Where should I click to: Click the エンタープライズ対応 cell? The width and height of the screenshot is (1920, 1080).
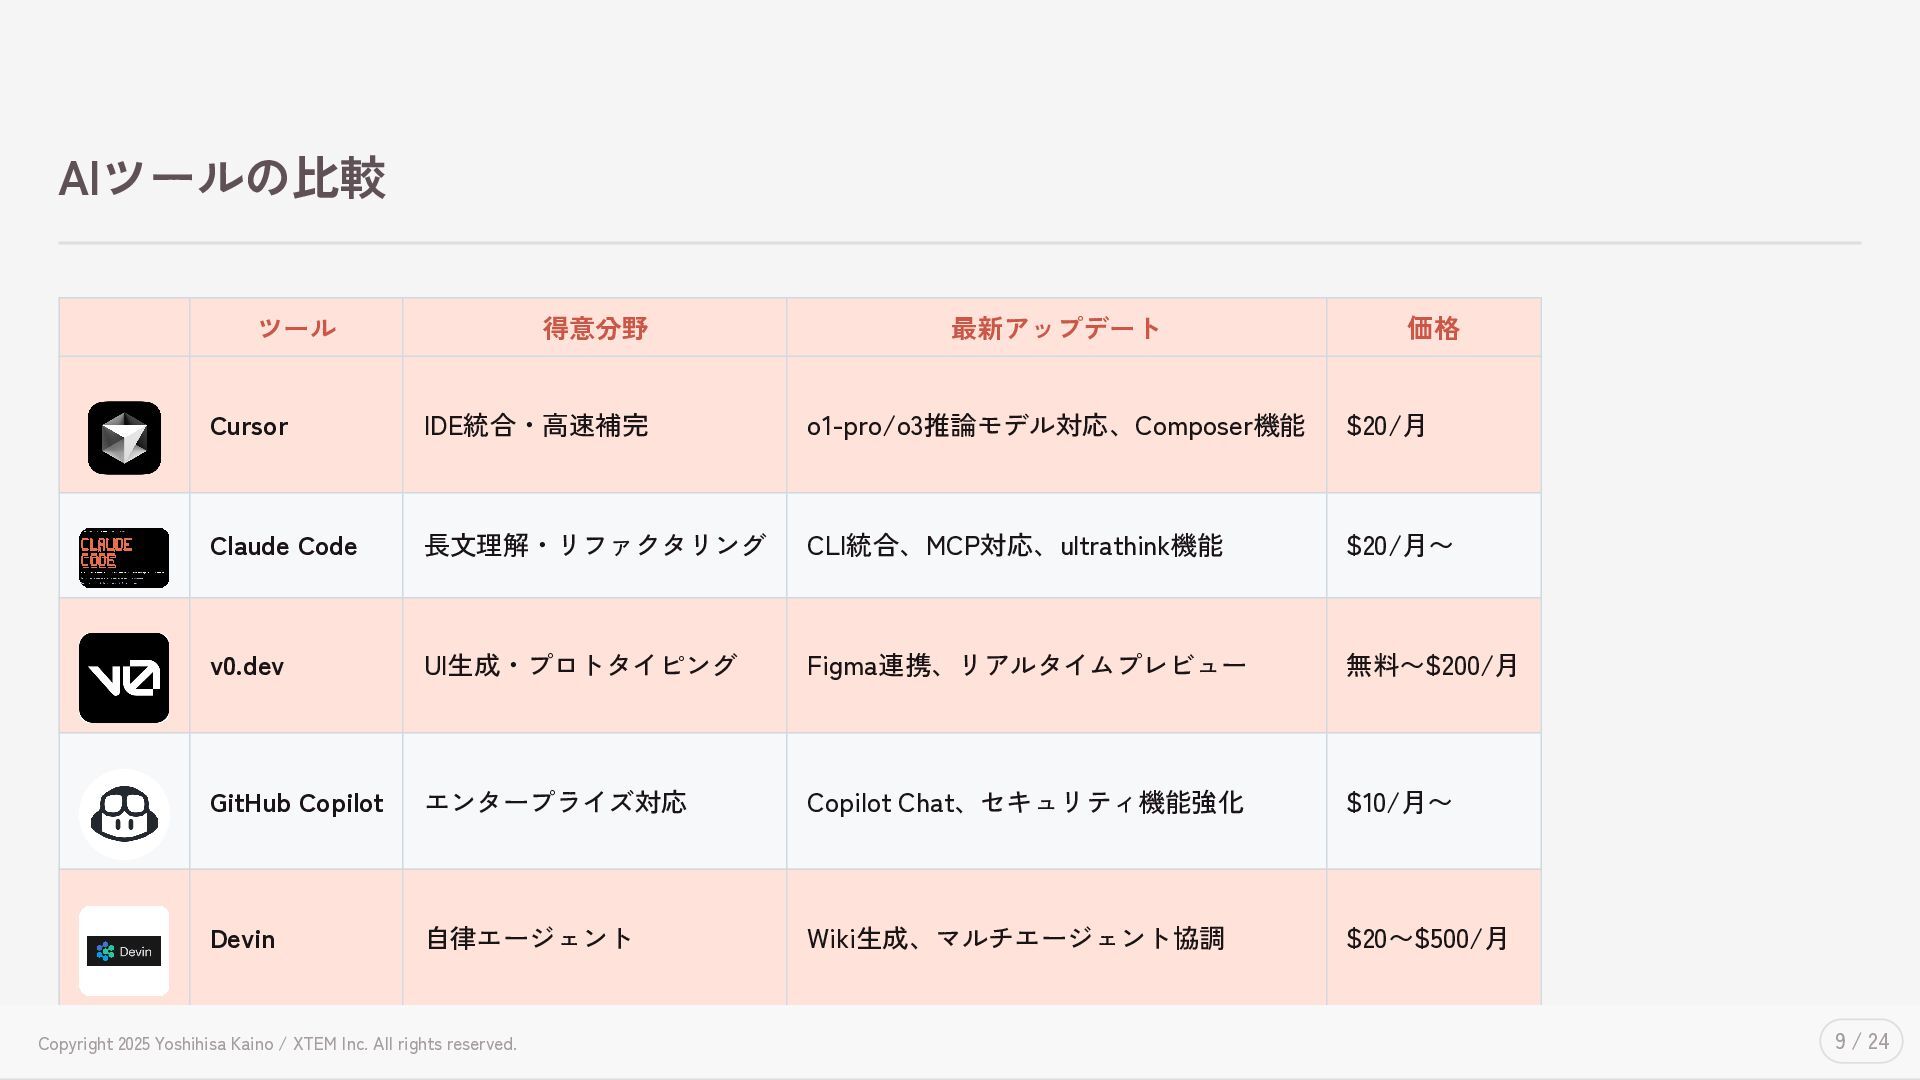(556, 803)
